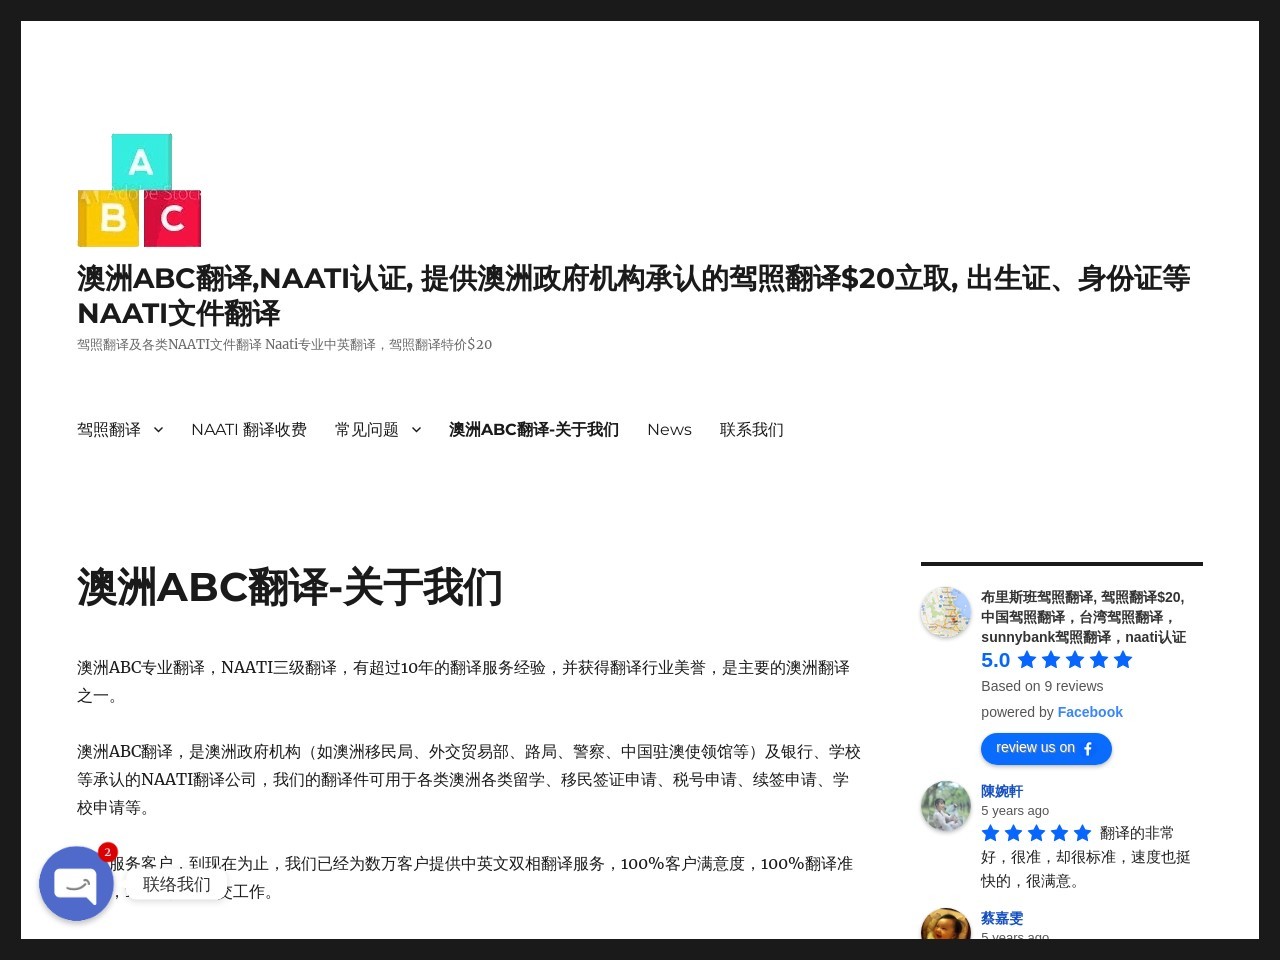Viewport: 1280px width, 960px height.
Task: Expand the 常见问题 dropdown menu
Action: pos(366,429)
